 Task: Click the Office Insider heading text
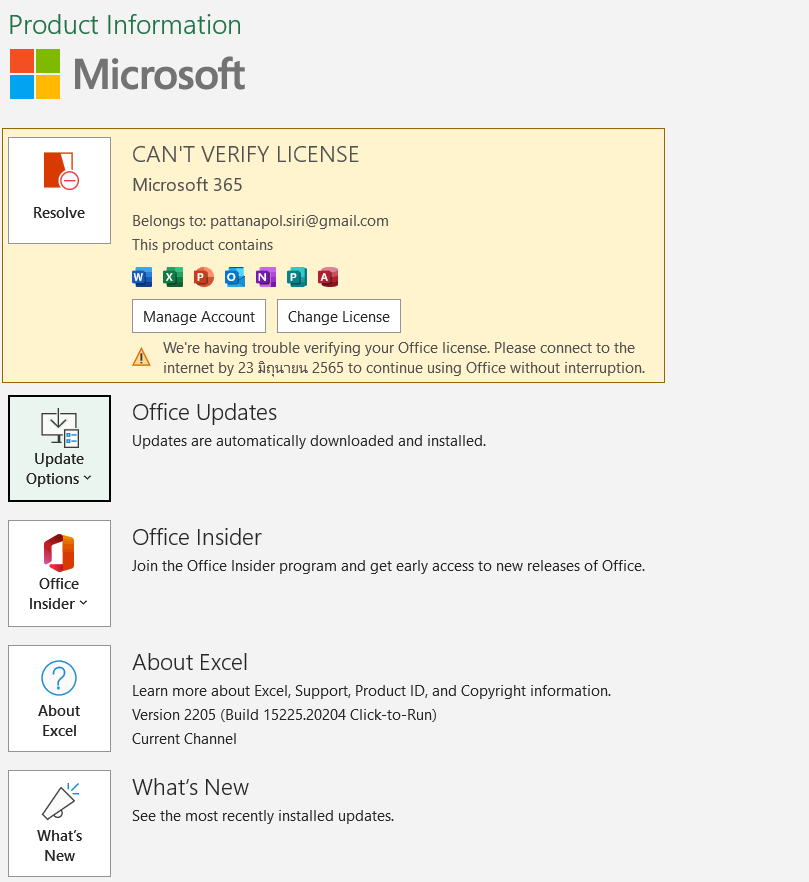pos(196,537)
